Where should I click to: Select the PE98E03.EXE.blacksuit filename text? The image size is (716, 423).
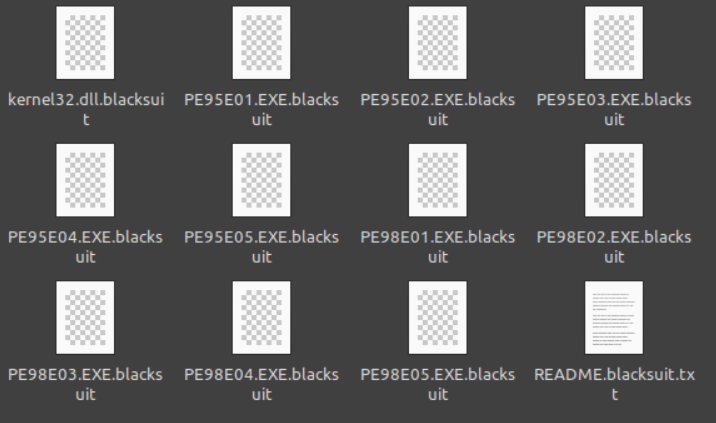pos(85,384)
